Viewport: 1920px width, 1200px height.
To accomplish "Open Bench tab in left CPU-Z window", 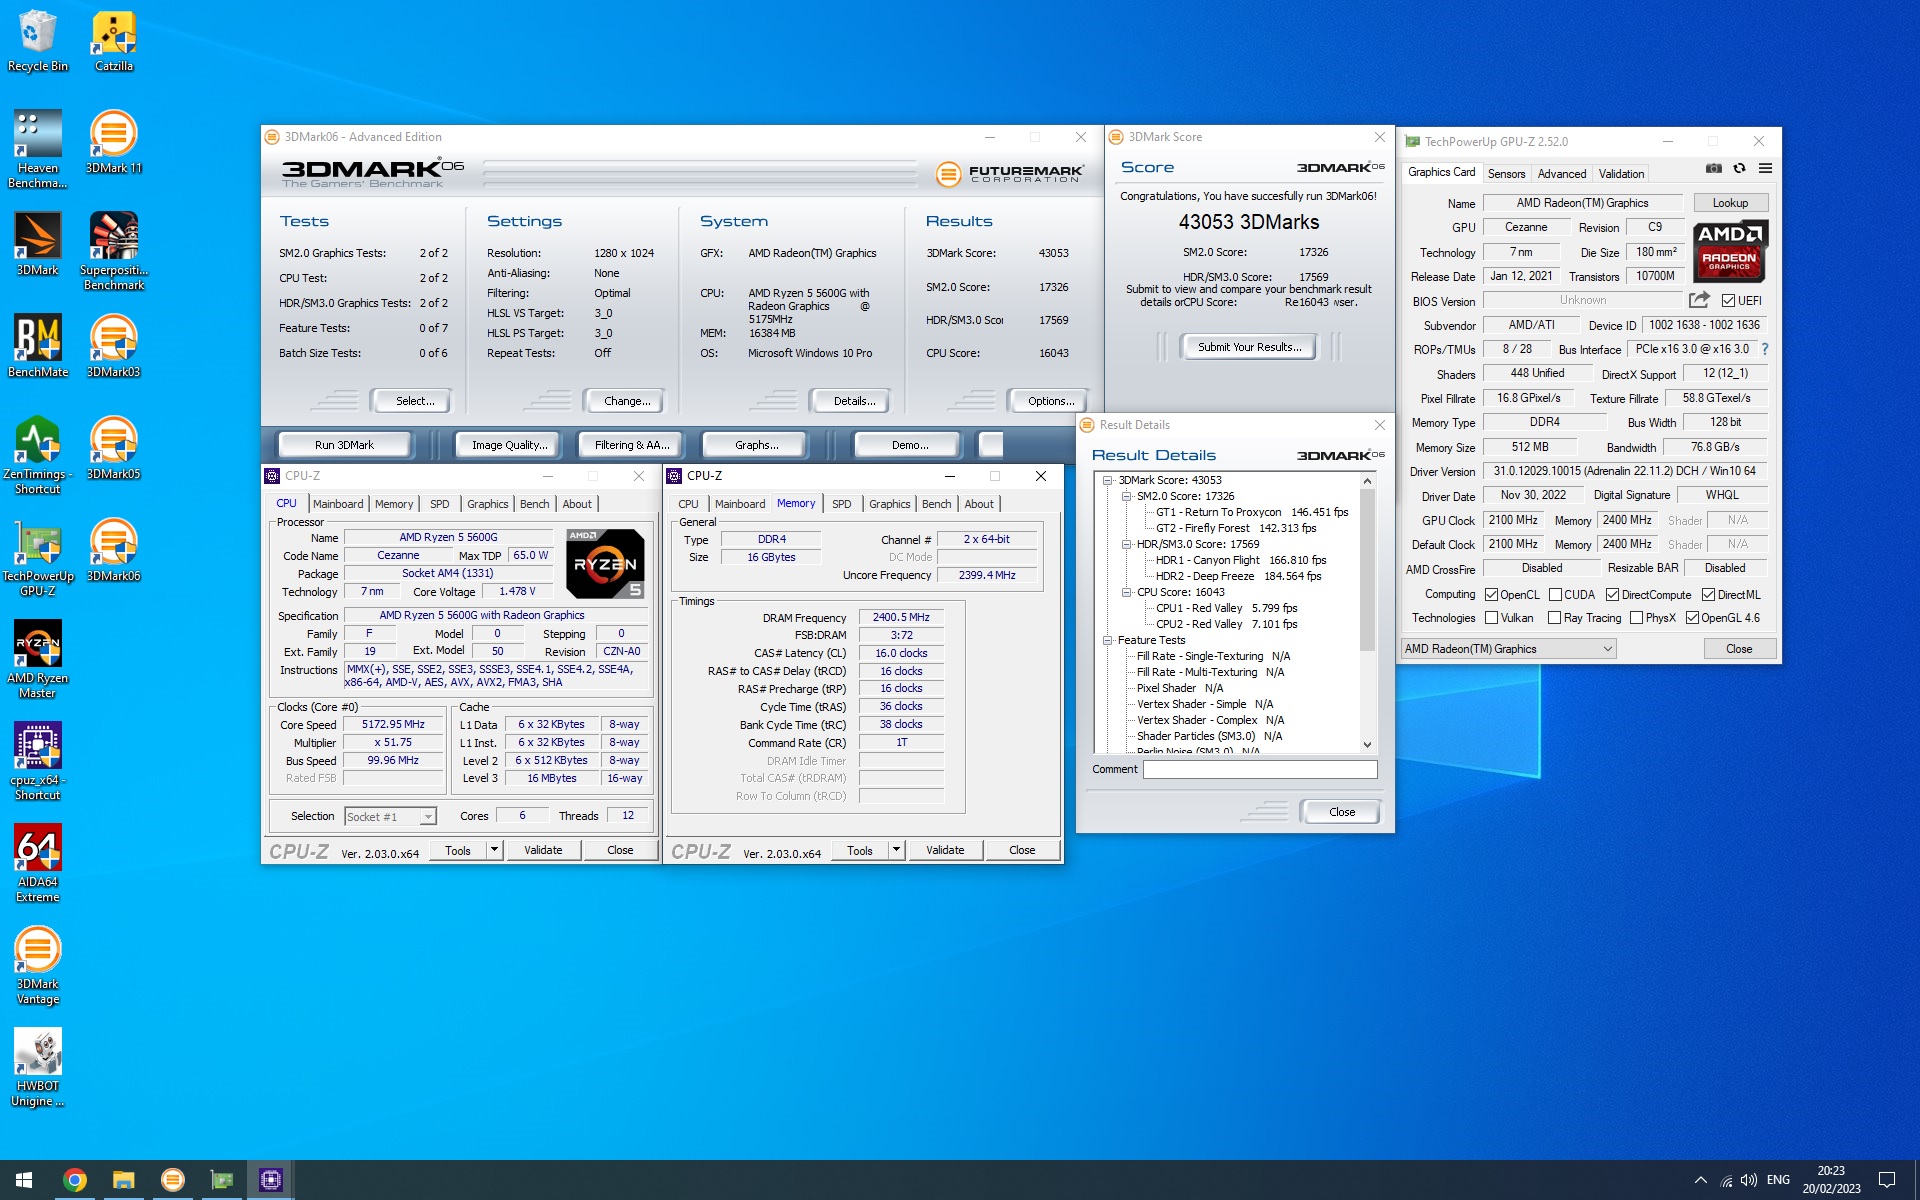I will tap(535, 504).
